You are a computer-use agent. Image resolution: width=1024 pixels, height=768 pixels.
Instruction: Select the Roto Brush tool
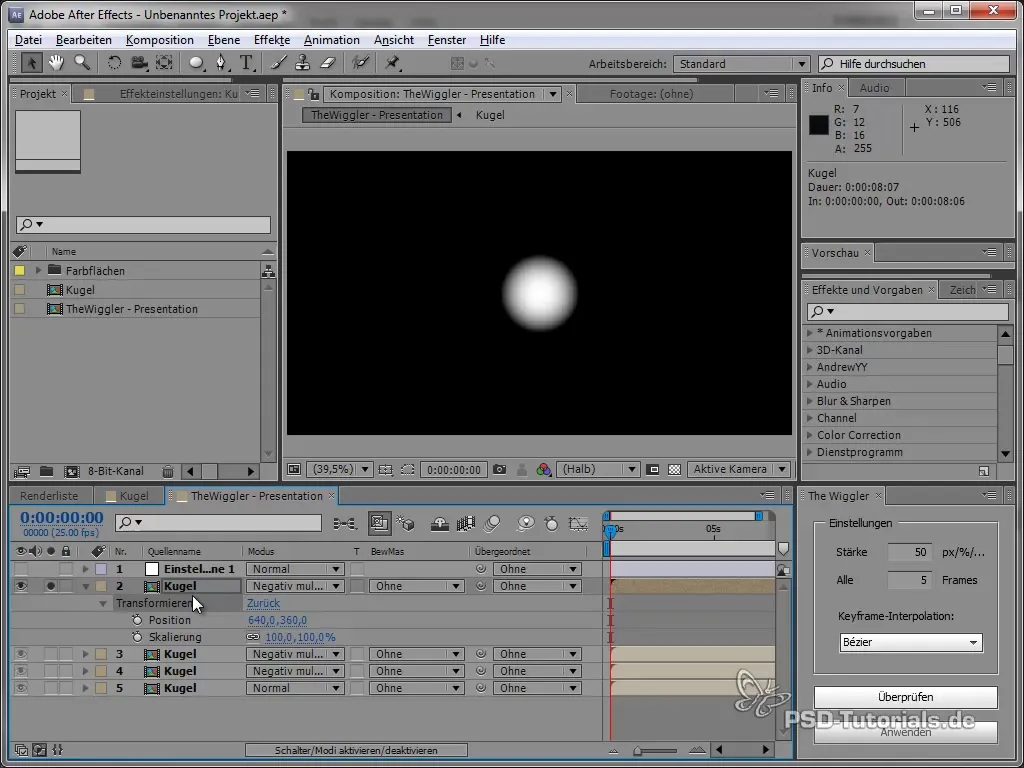[360, 63]
